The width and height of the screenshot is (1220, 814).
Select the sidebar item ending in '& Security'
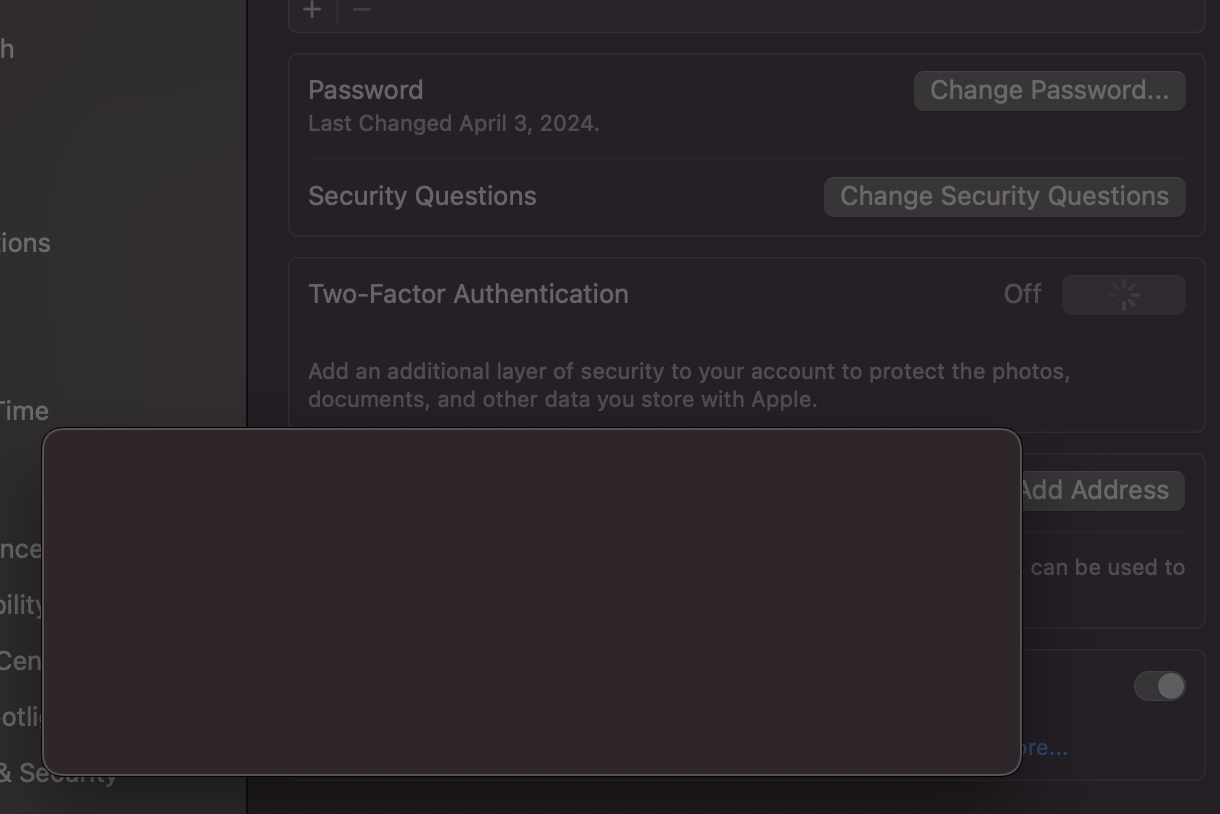58,773
